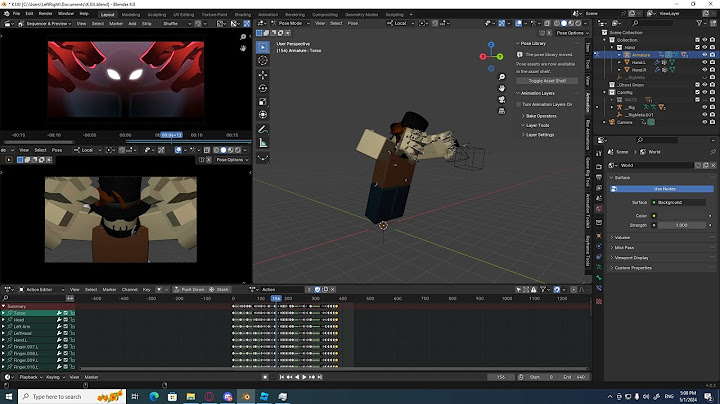
Task: Switch orthographic/perspective view grid icon
Action: tap(502, 111)
